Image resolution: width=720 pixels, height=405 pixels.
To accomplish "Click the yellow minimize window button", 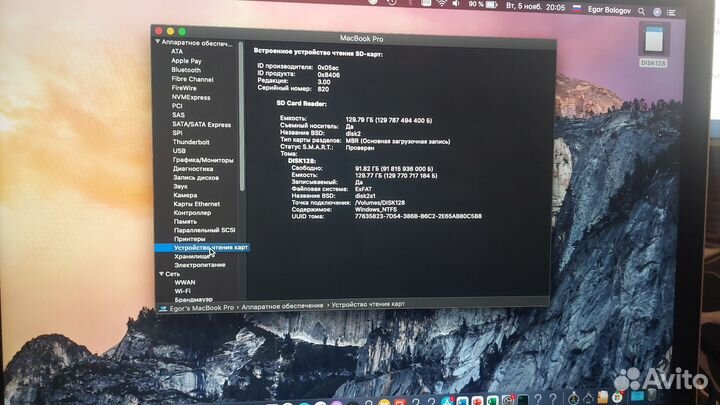I will coord(170,31).
